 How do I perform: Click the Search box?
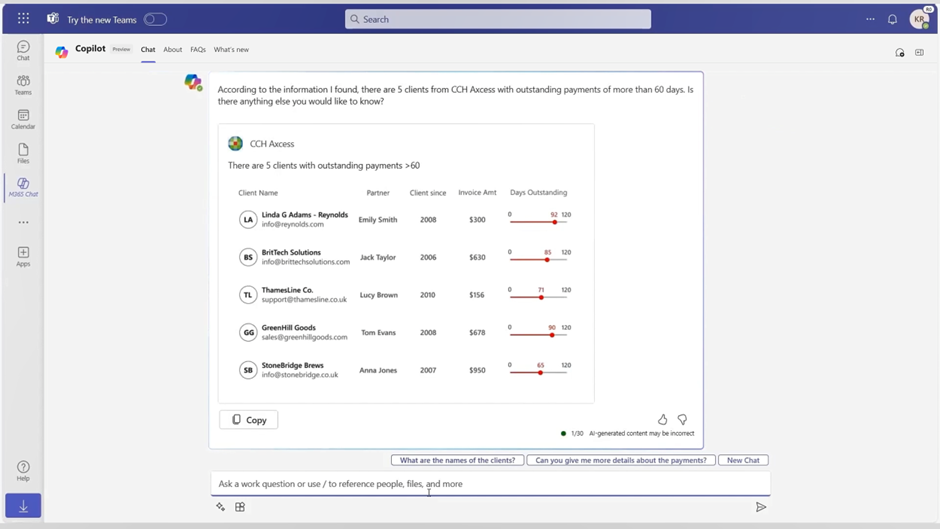[x=498, y=19]
